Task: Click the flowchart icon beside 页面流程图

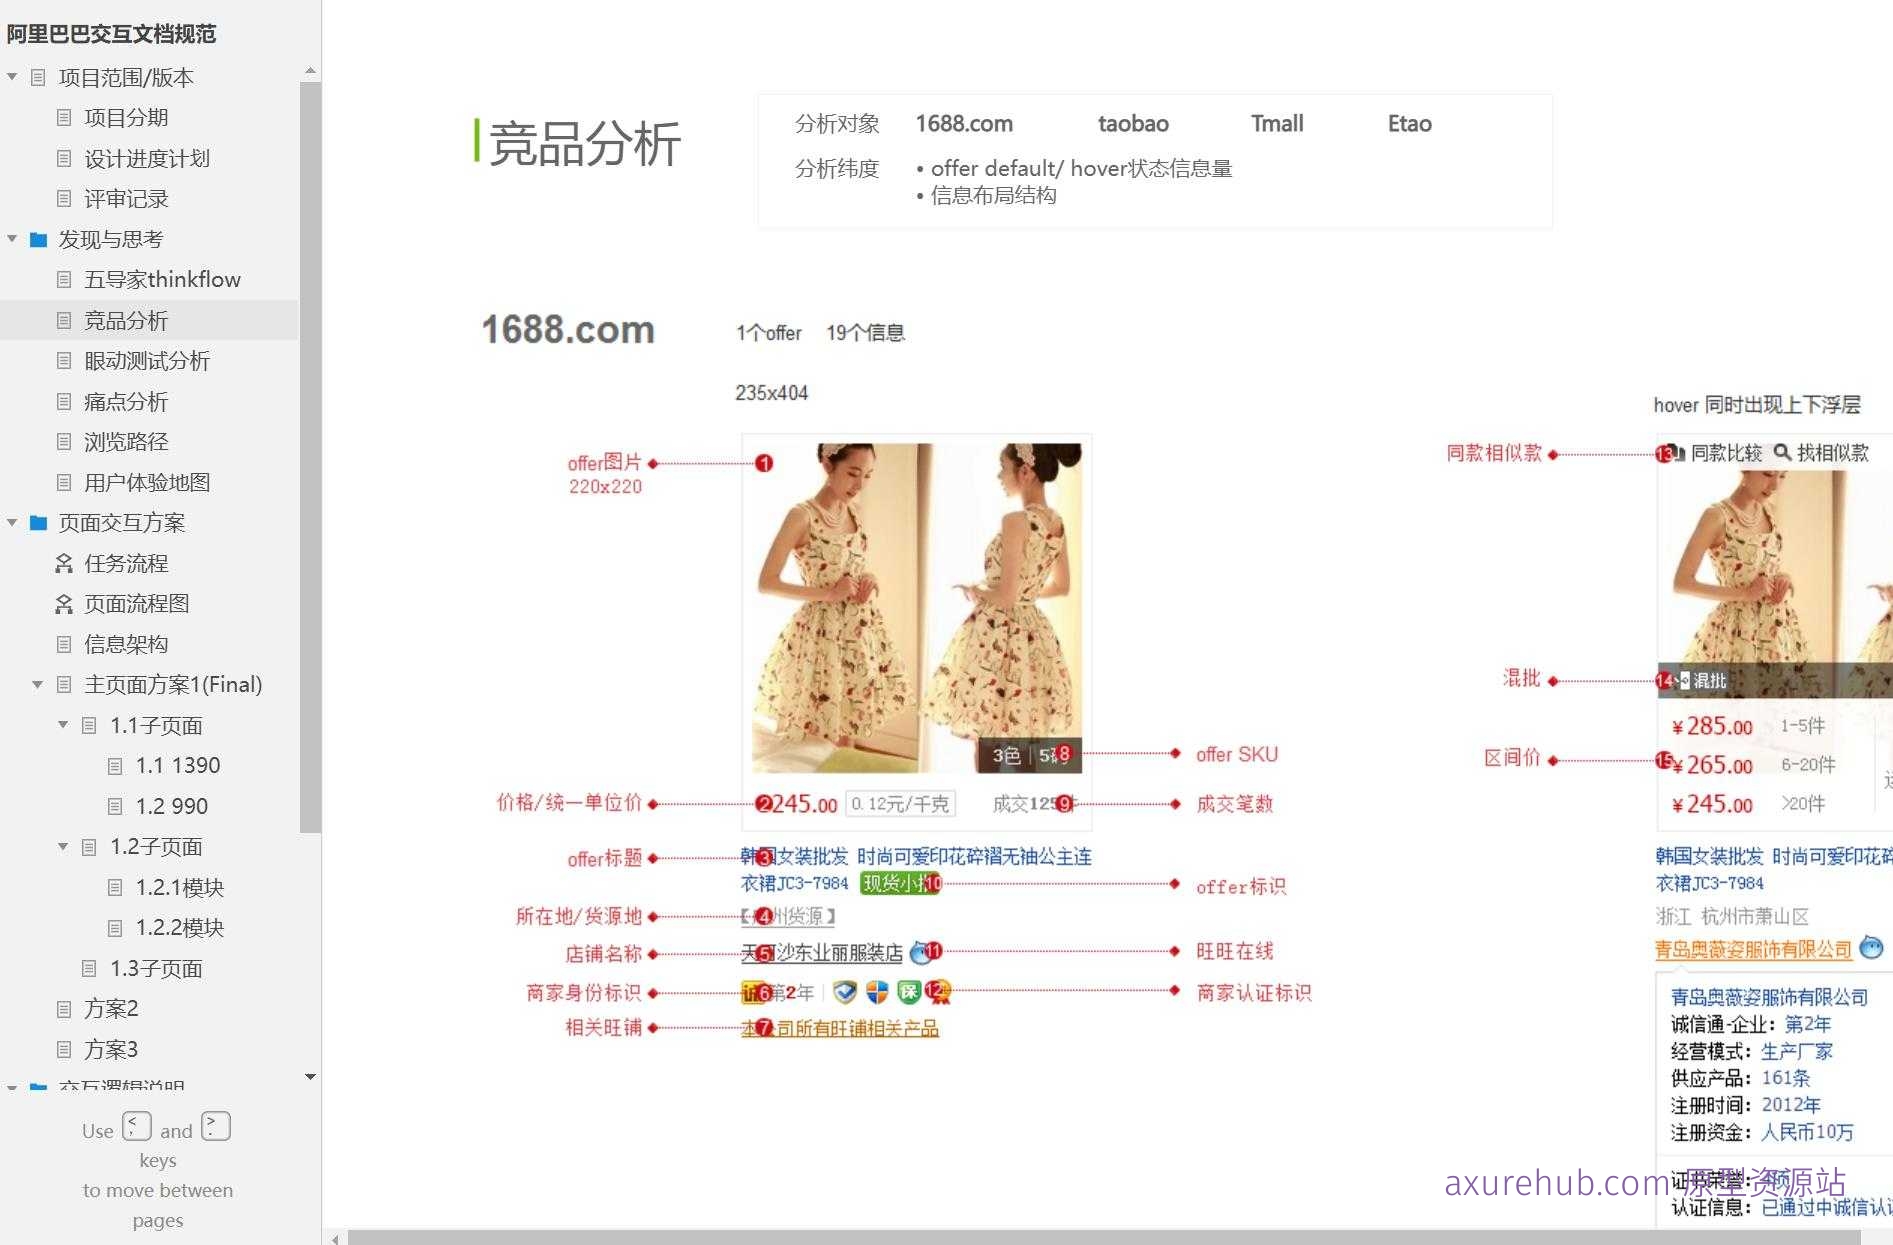Action: coord(64,604)
